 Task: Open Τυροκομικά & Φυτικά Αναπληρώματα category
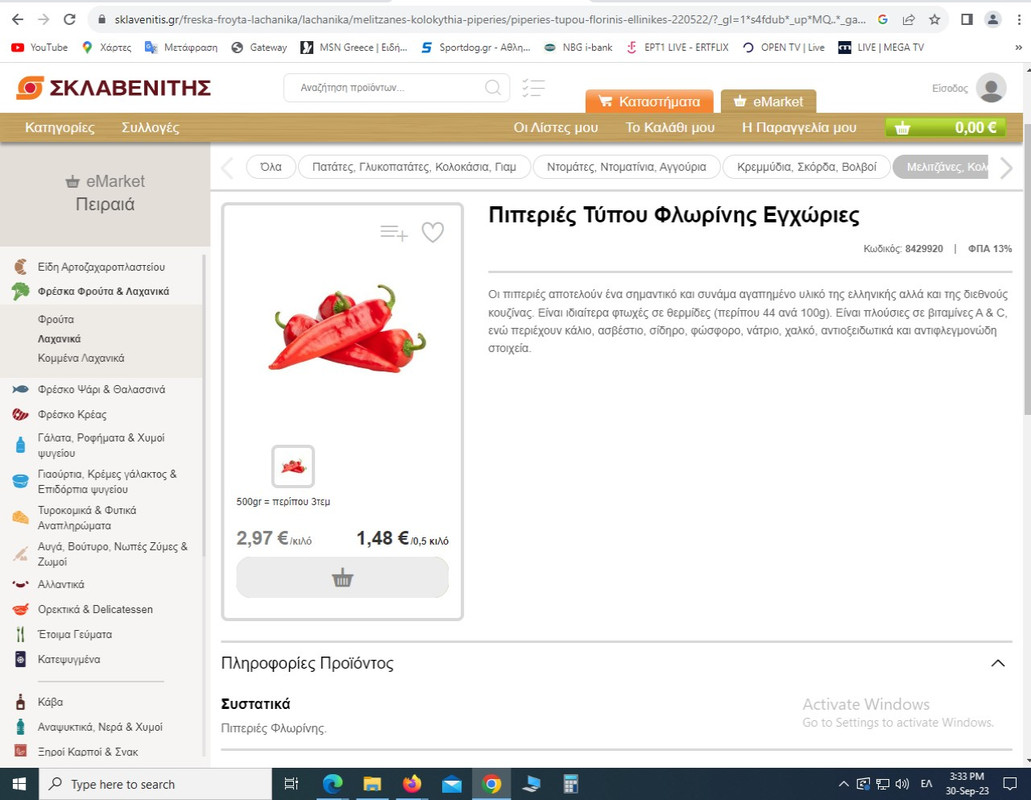(x=87, y=517)
